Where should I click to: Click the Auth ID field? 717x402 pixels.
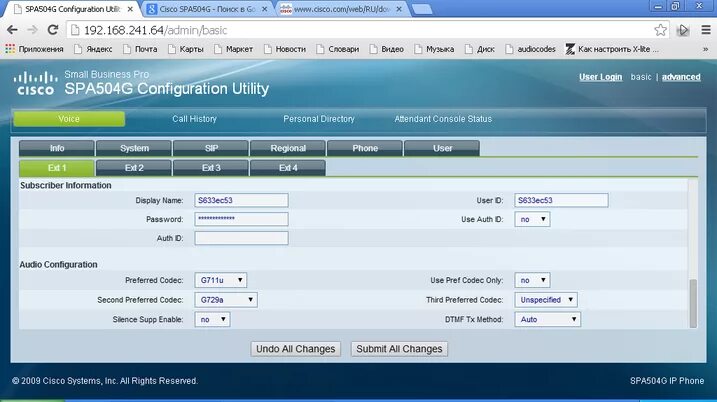(241, 238)
